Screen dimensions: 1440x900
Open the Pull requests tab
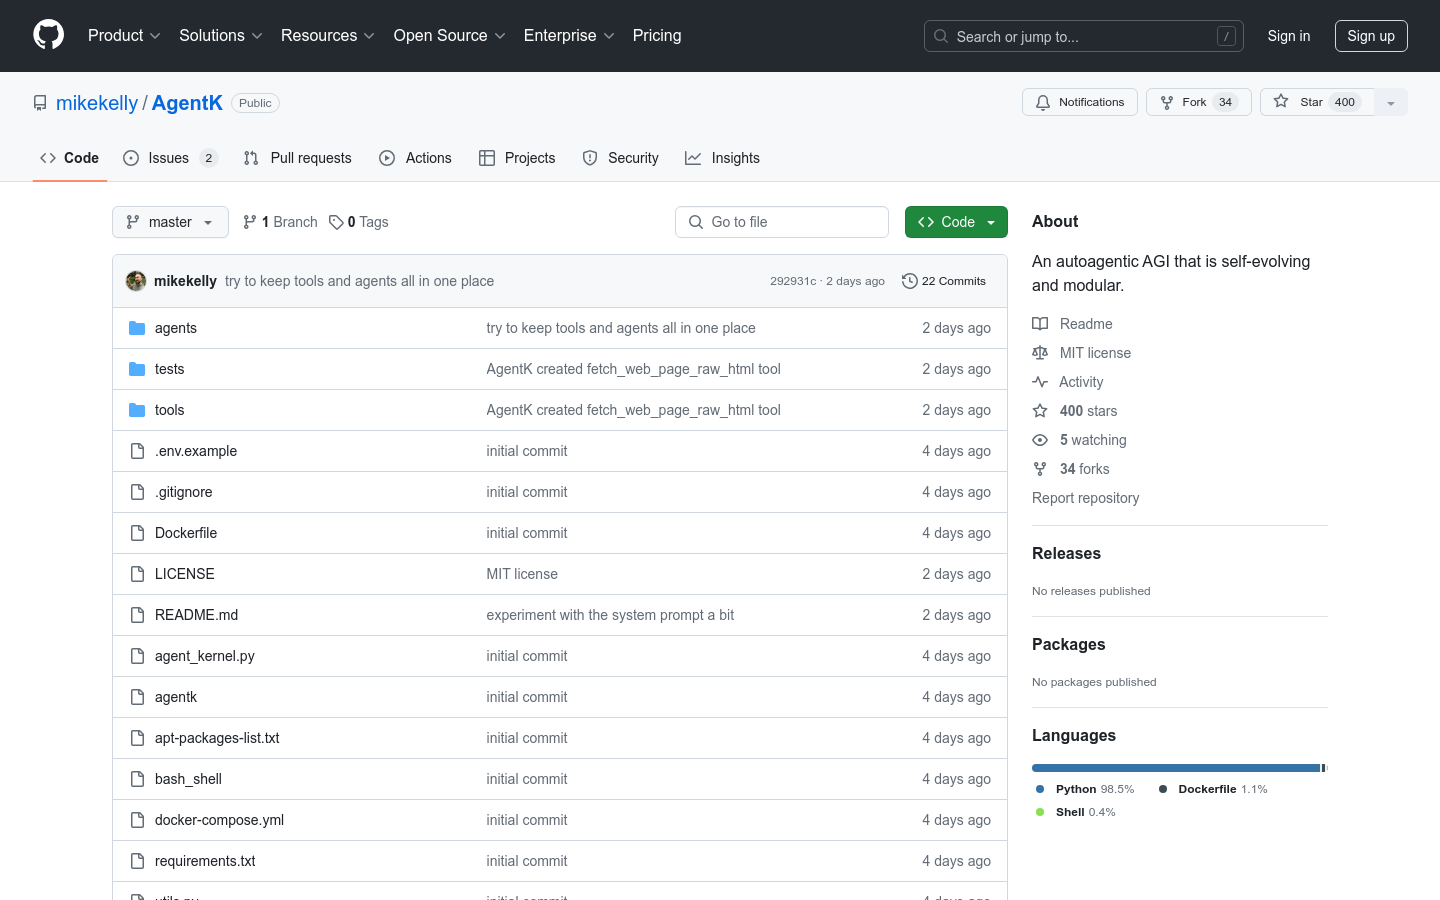[298, 158]
